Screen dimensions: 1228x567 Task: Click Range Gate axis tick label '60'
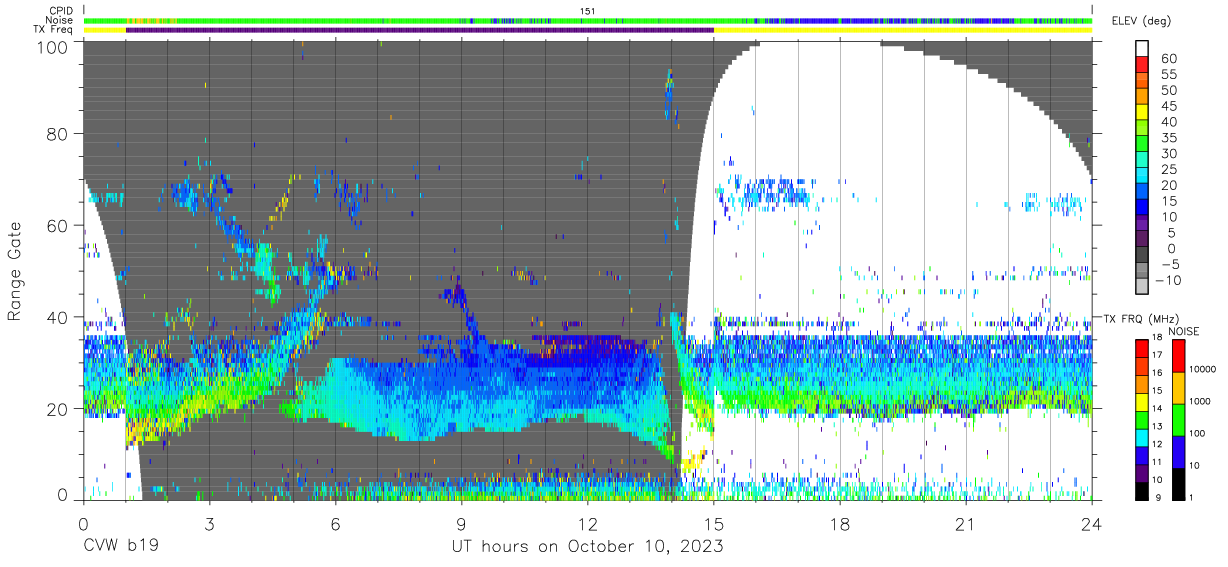click(57, 226)
